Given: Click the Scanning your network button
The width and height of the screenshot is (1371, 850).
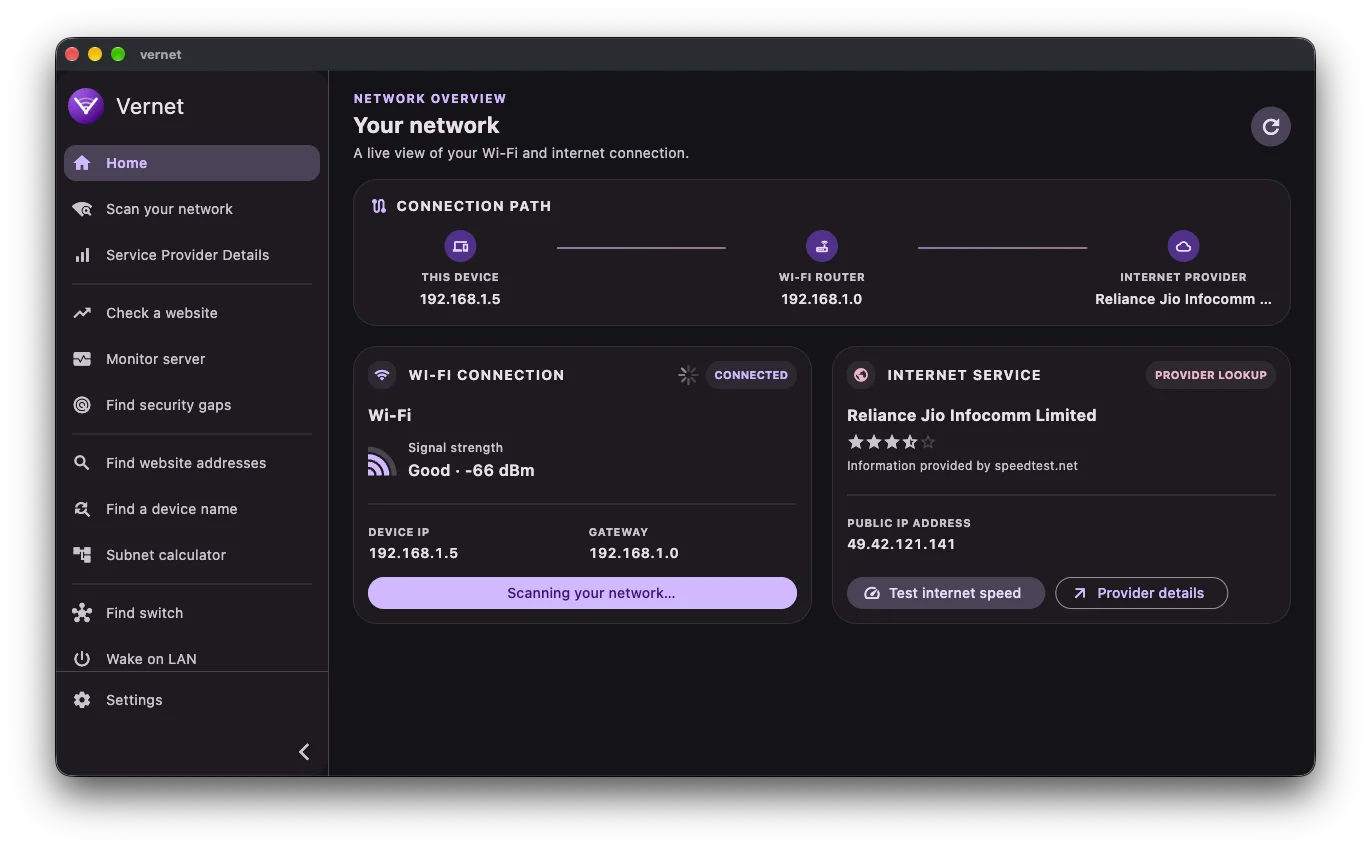Looking at the screenshot, I should (582, 593).
